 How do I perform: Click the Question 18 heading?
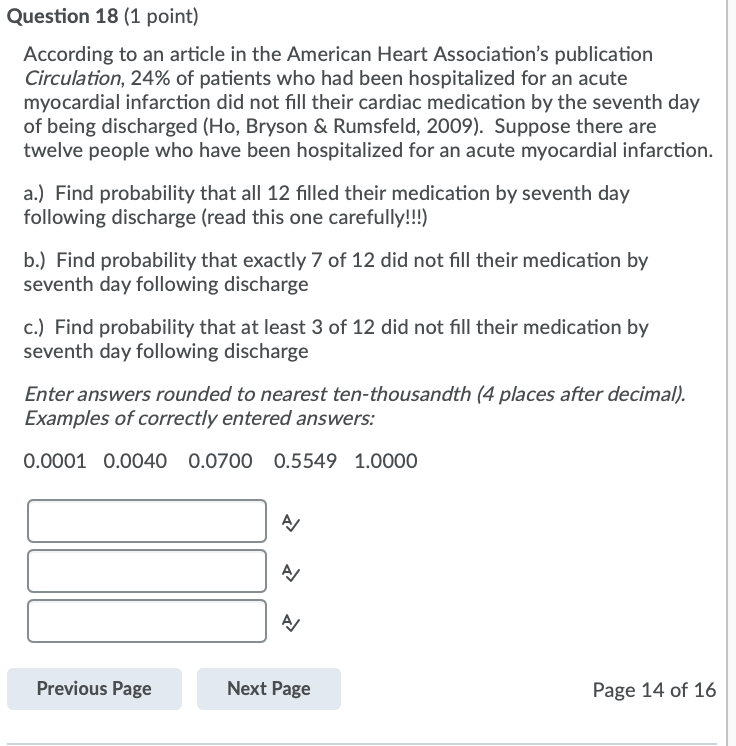(x=103, y=16)
